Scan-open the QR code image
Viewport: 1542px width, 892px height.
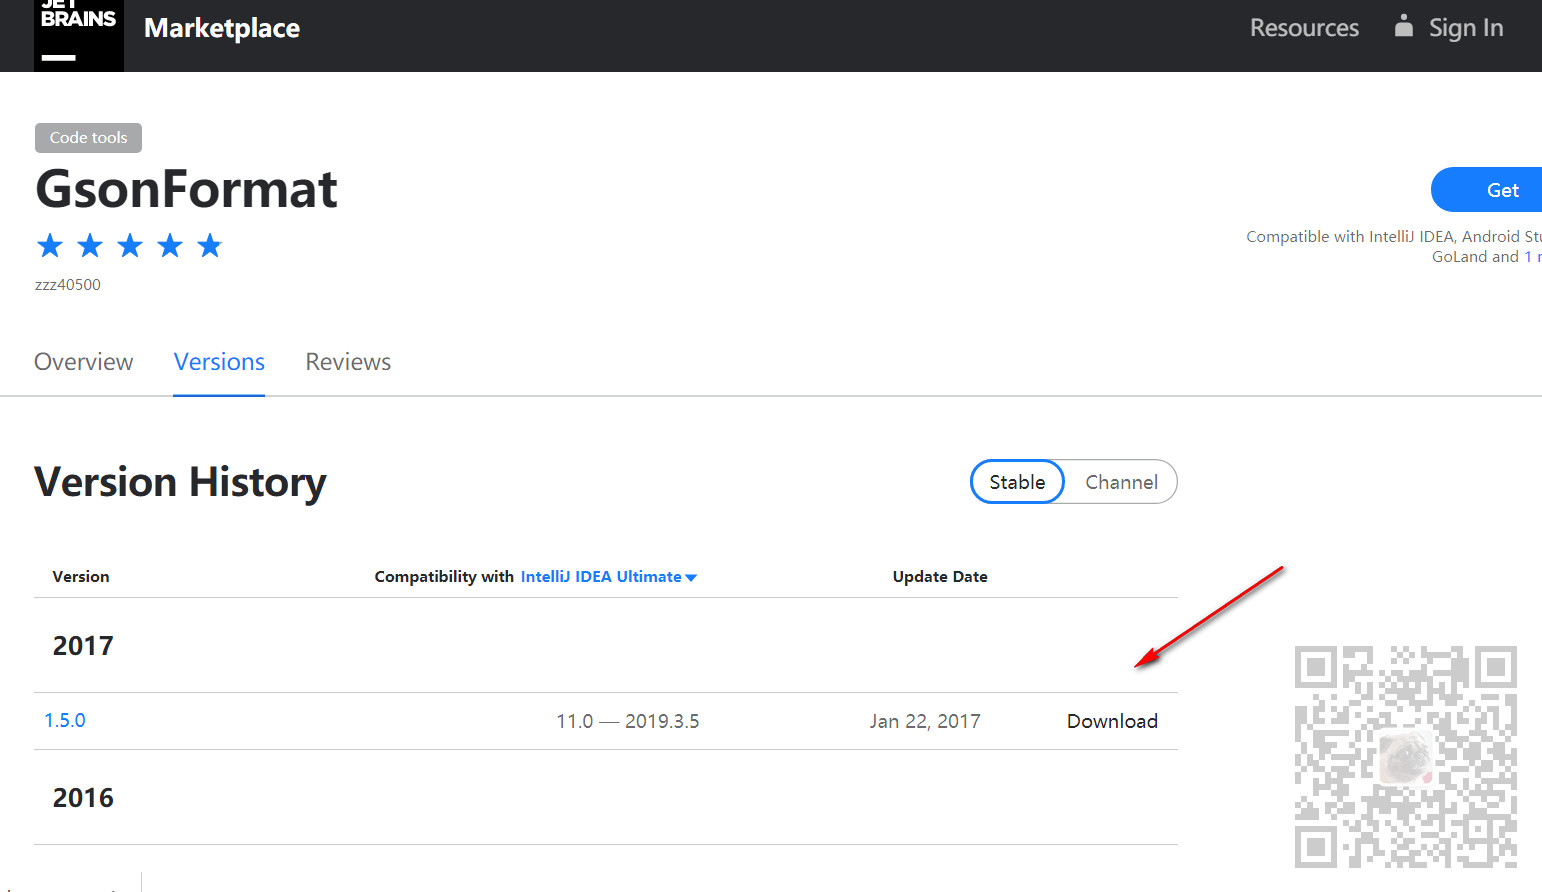(x=1406, y=757)
